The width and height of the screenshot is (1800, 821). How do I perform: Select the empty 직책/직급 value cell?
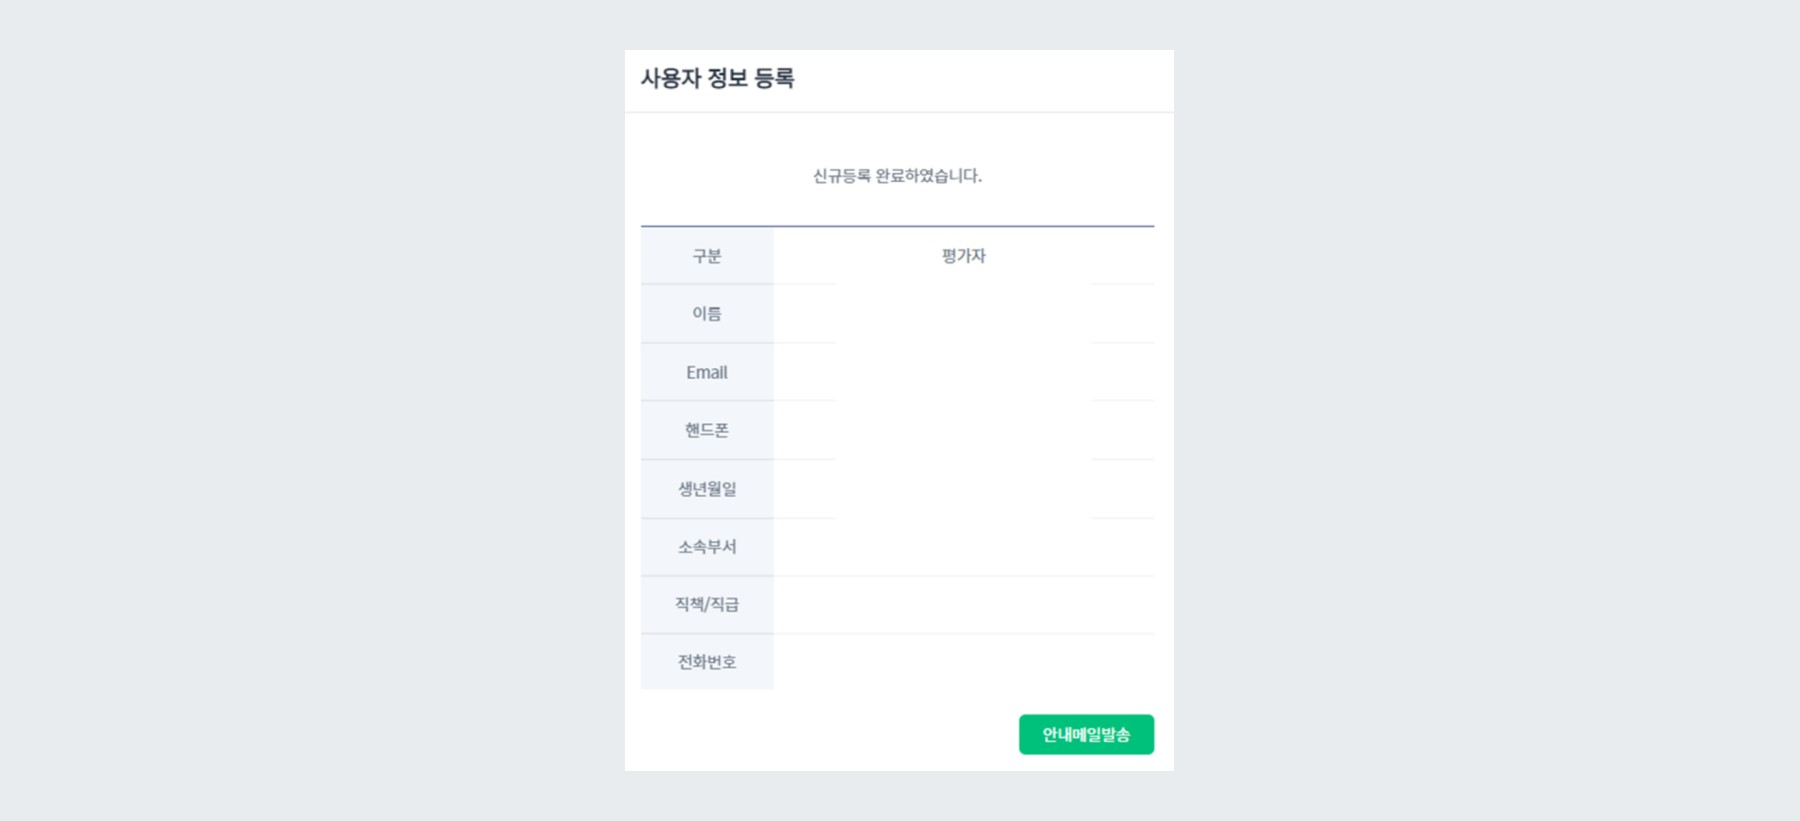[963, 604]
